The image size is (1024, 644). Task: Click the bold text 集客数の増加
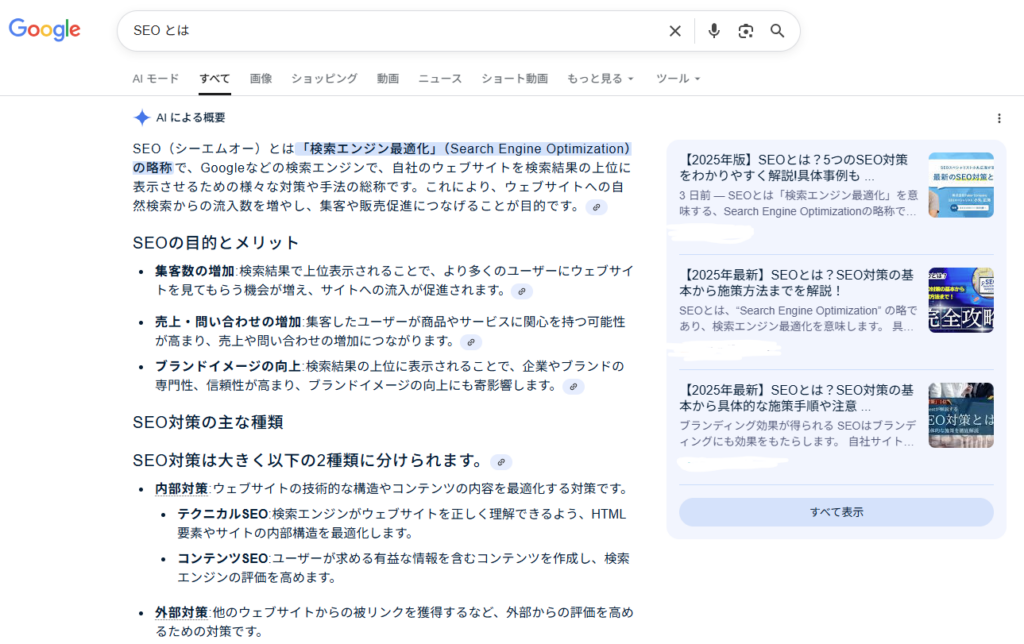[195, 271]
